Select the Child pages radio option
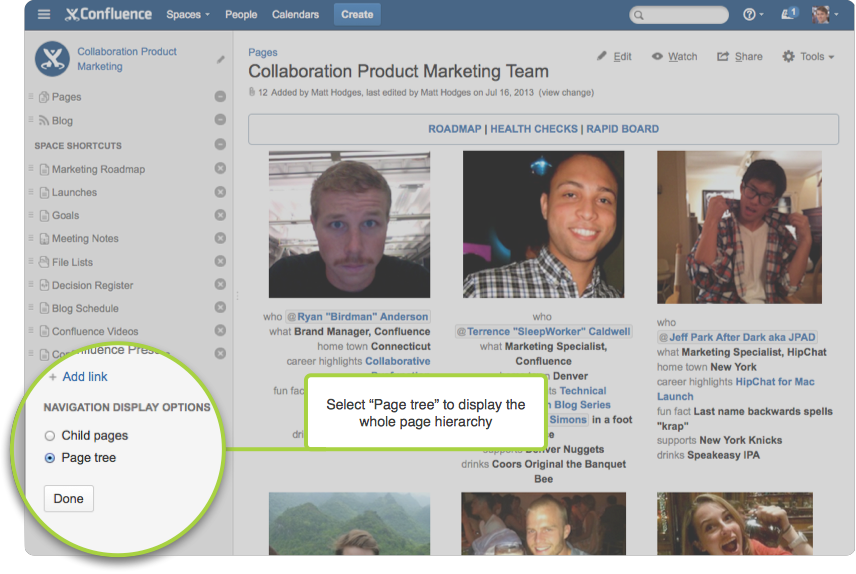 coord(50,436)
